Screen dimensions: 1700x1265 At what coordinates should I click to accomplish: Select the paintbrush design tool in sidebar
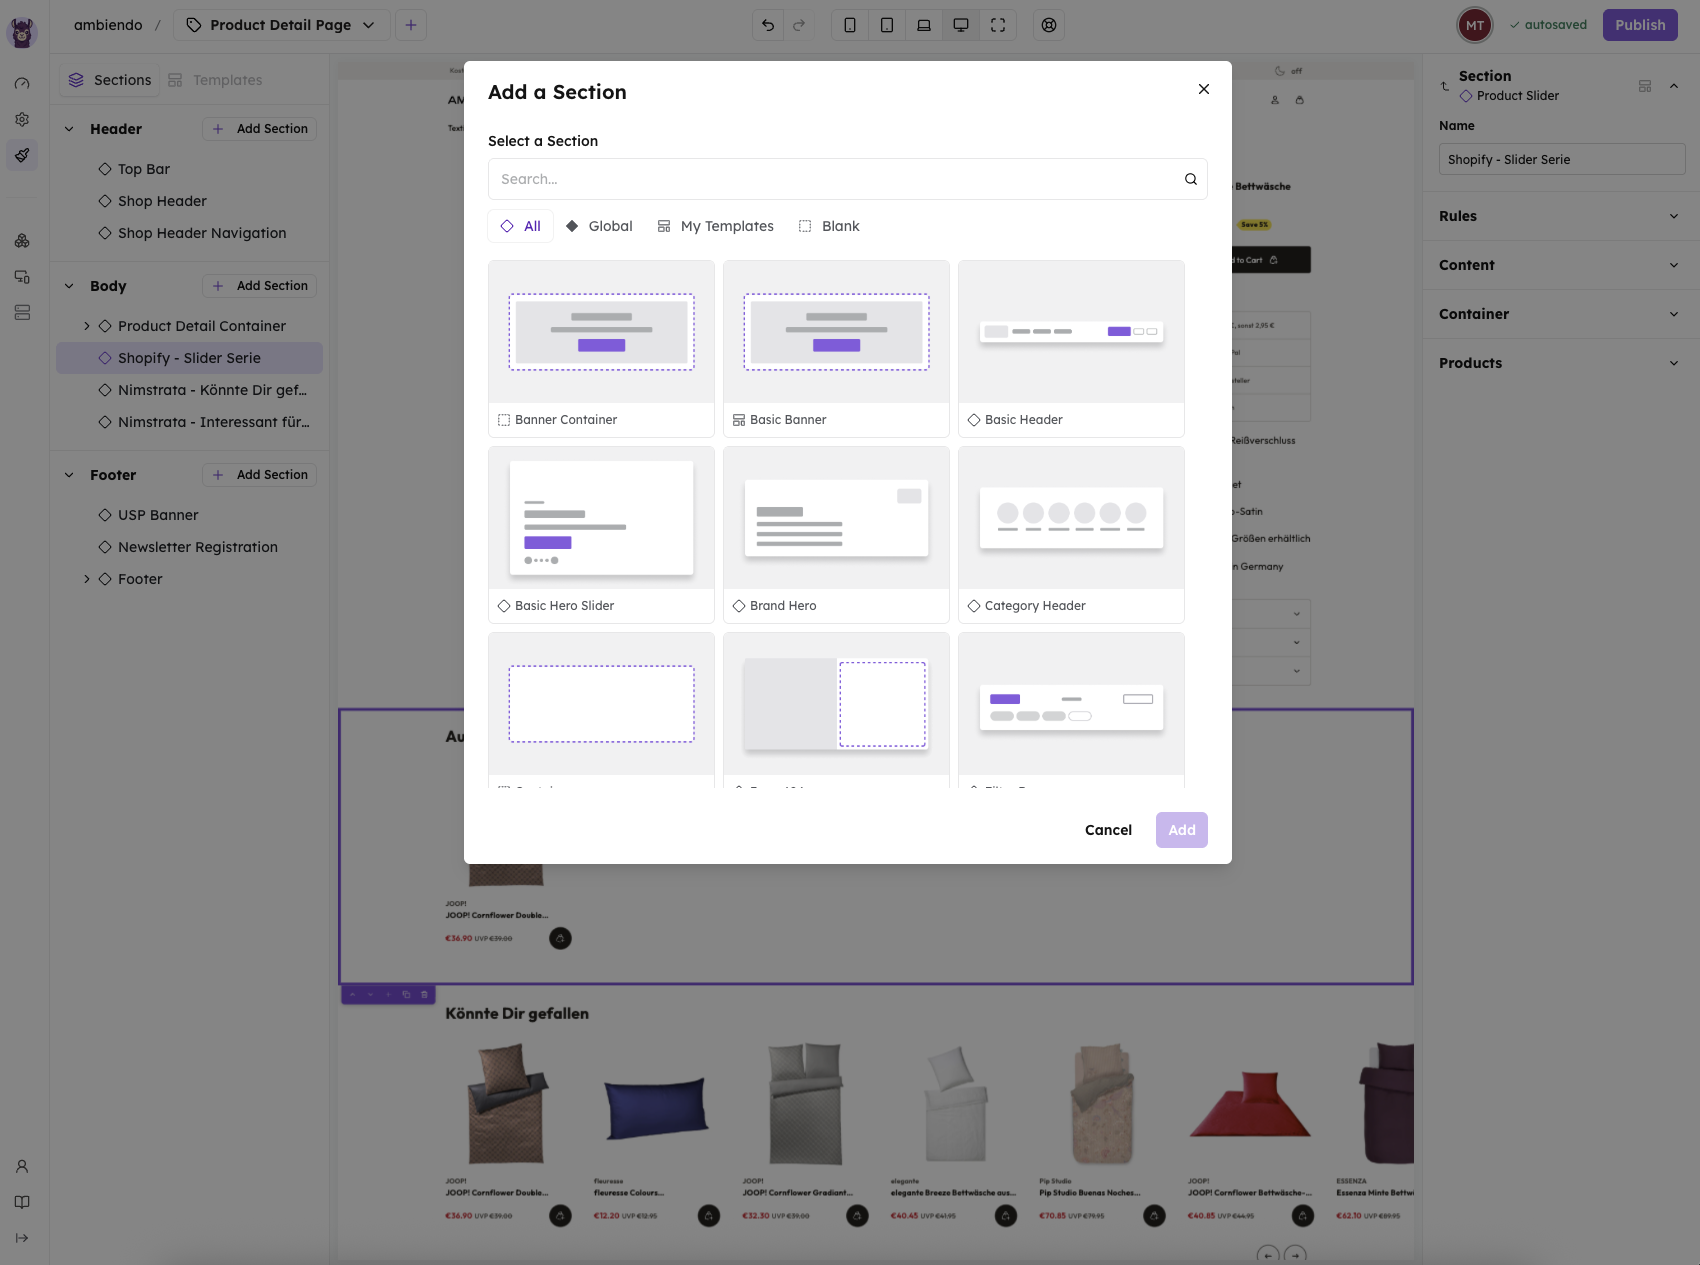tap(21, 155)
